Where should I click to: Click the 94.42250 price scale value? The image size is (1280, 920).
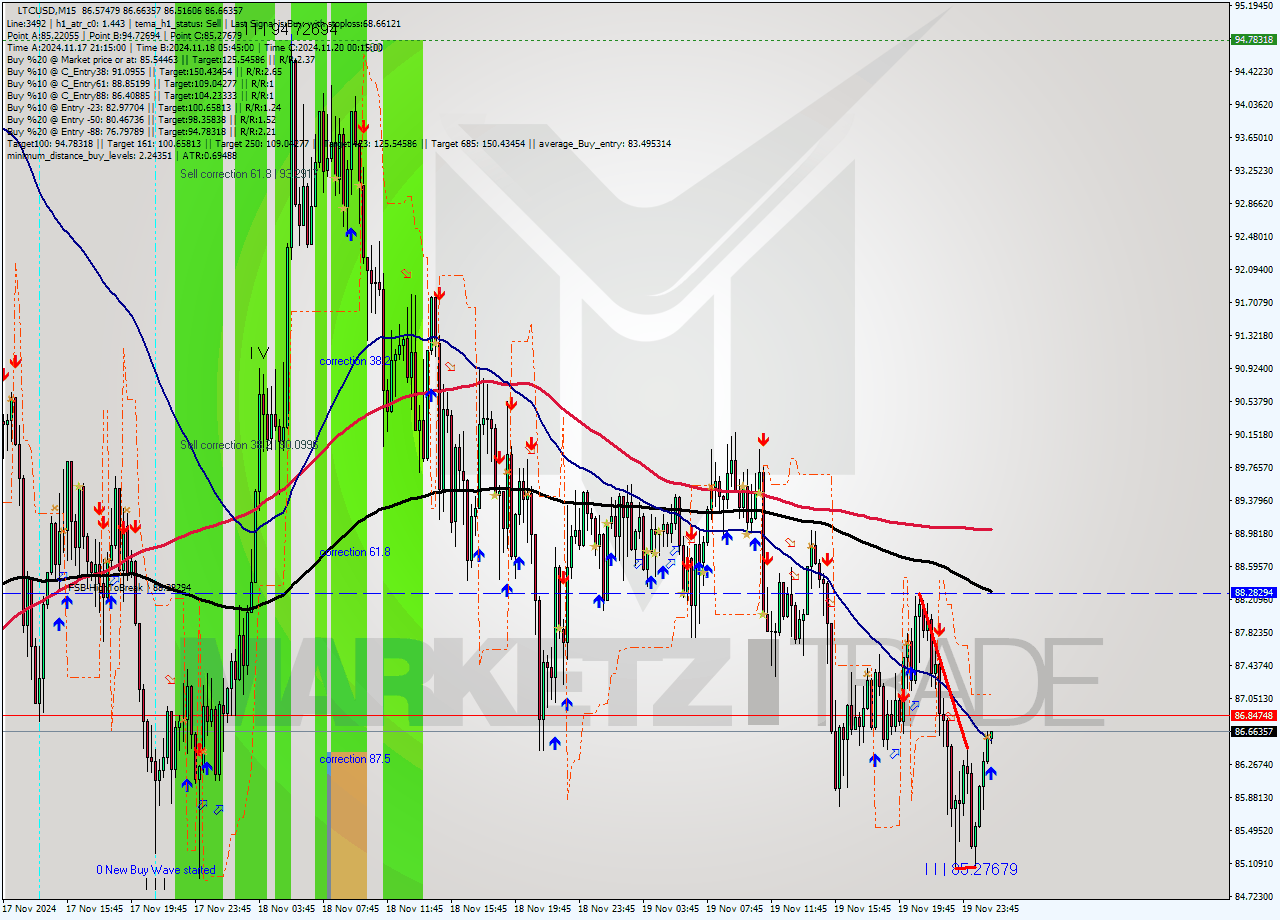[x=1254, y=71]
